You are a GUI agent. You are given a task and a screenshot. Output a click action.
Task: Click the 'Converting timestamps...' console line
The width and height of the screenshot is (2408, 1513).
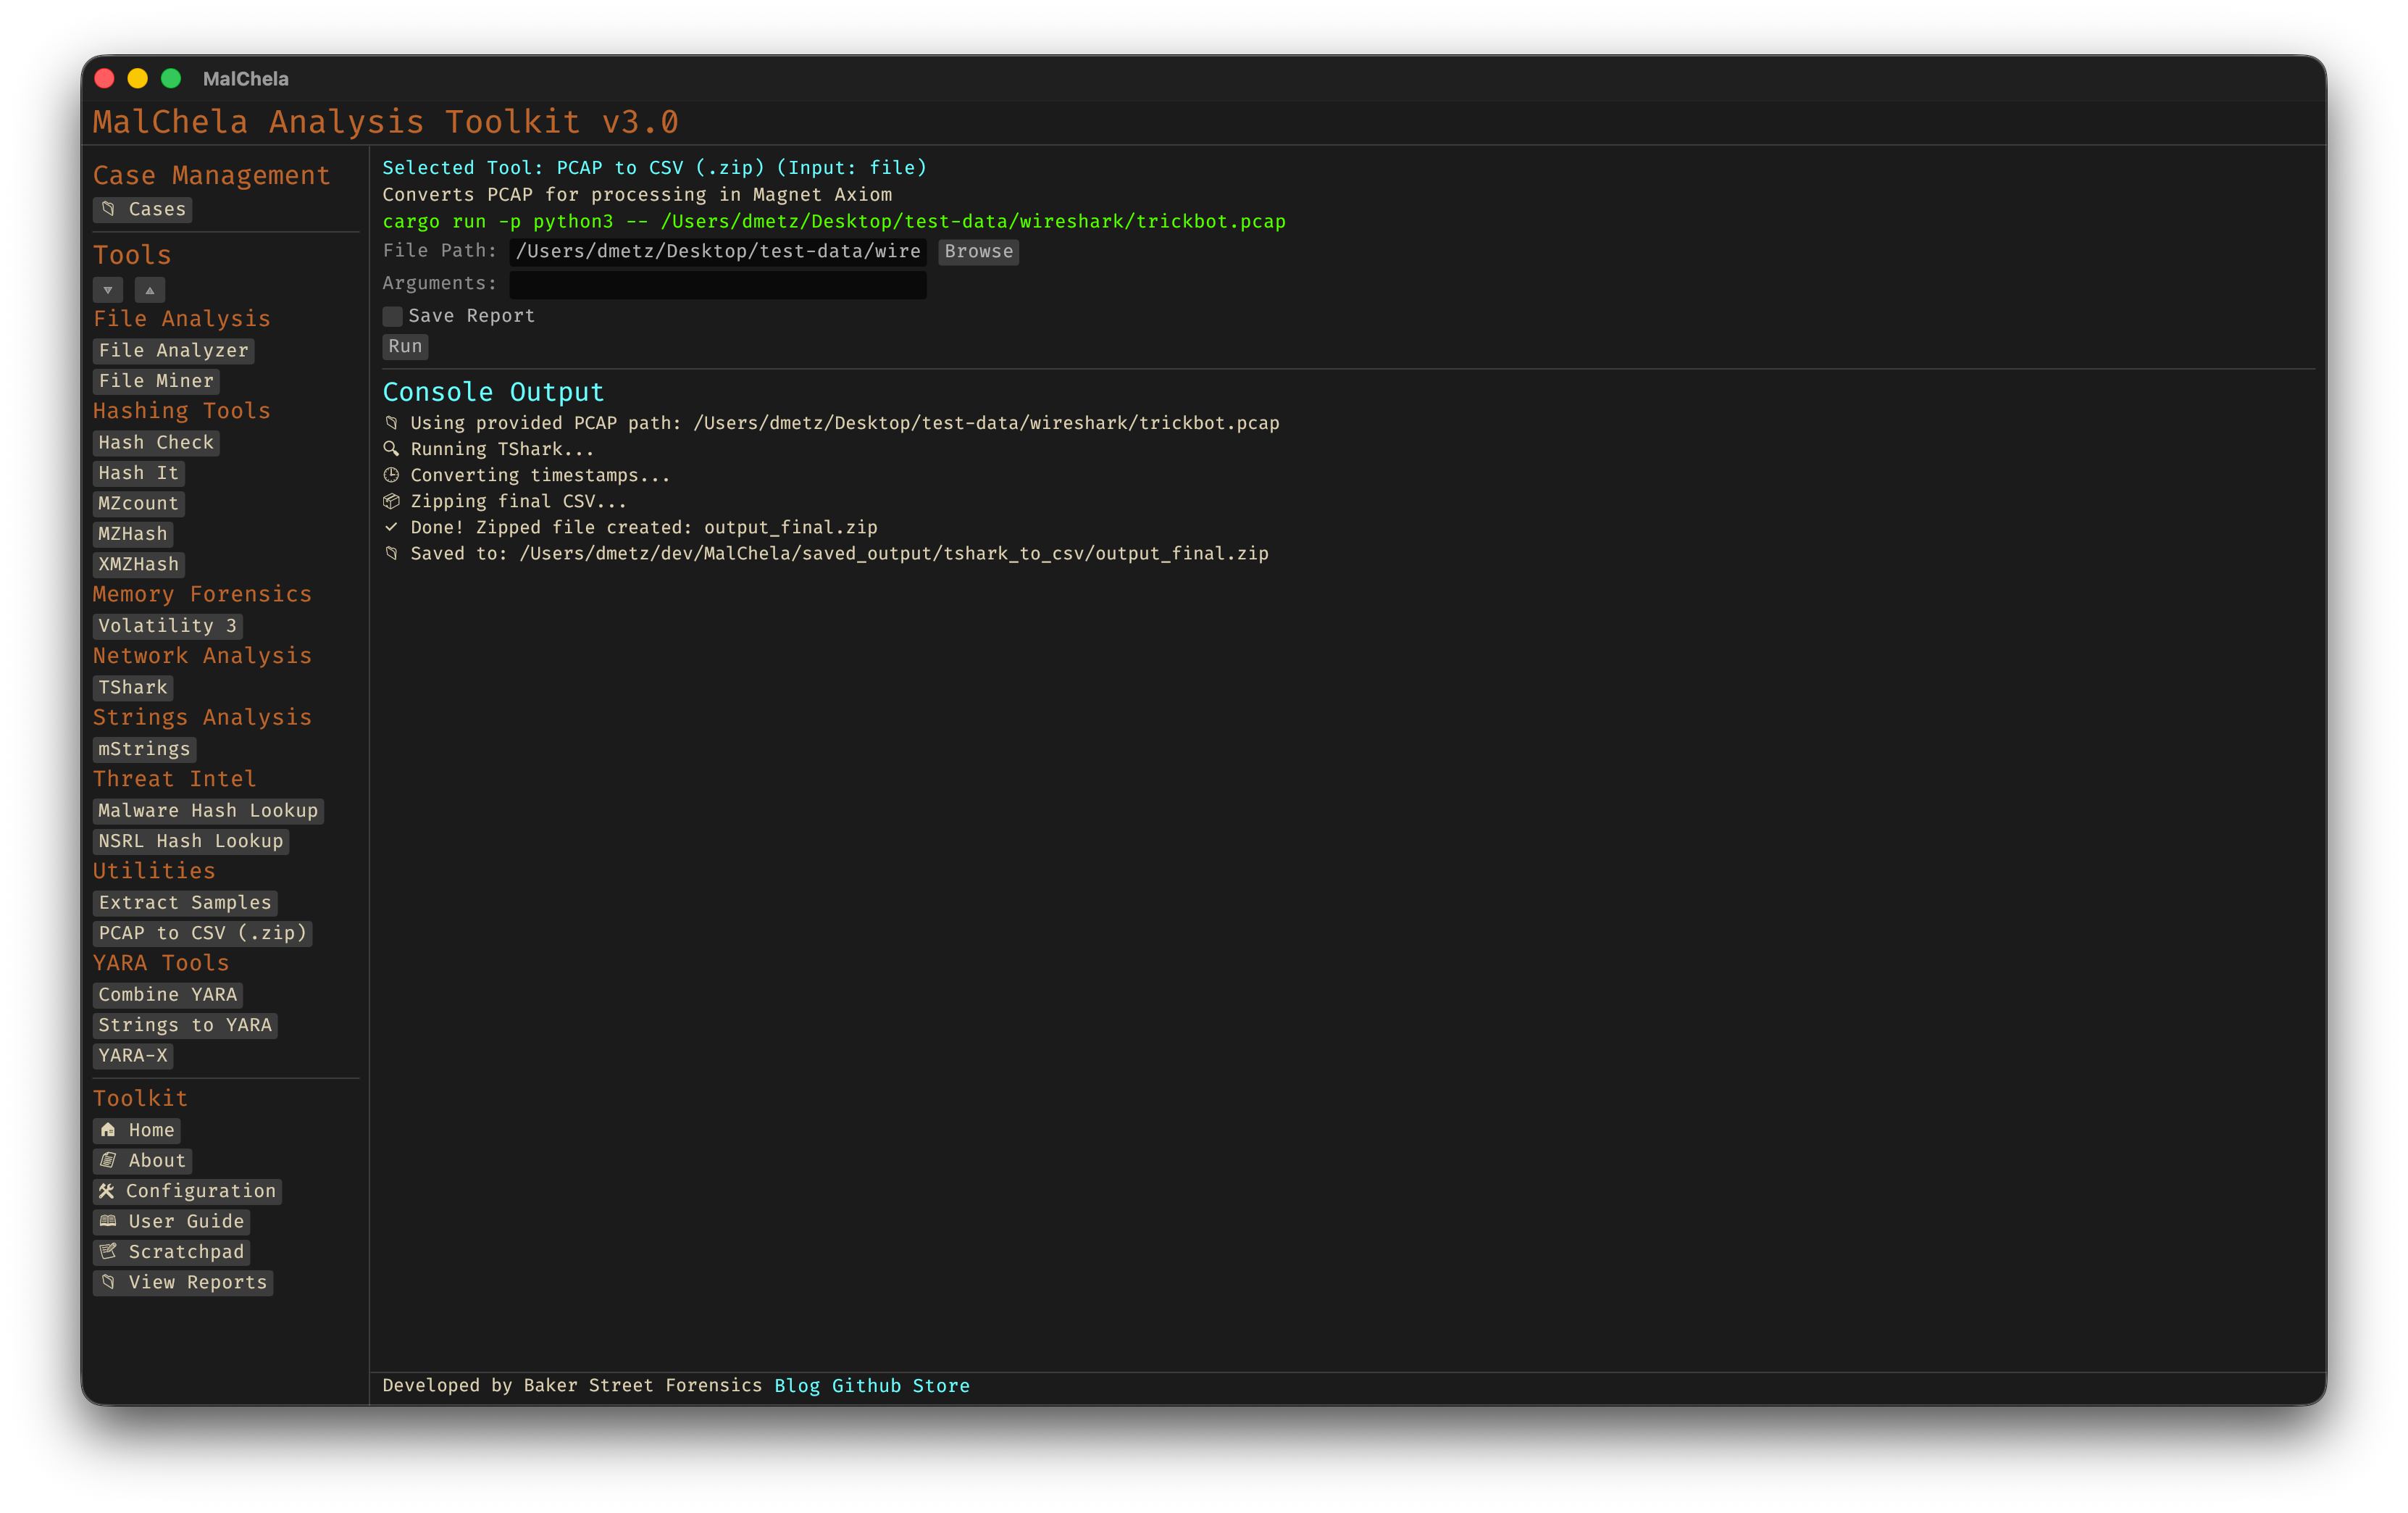click(527, 475)
